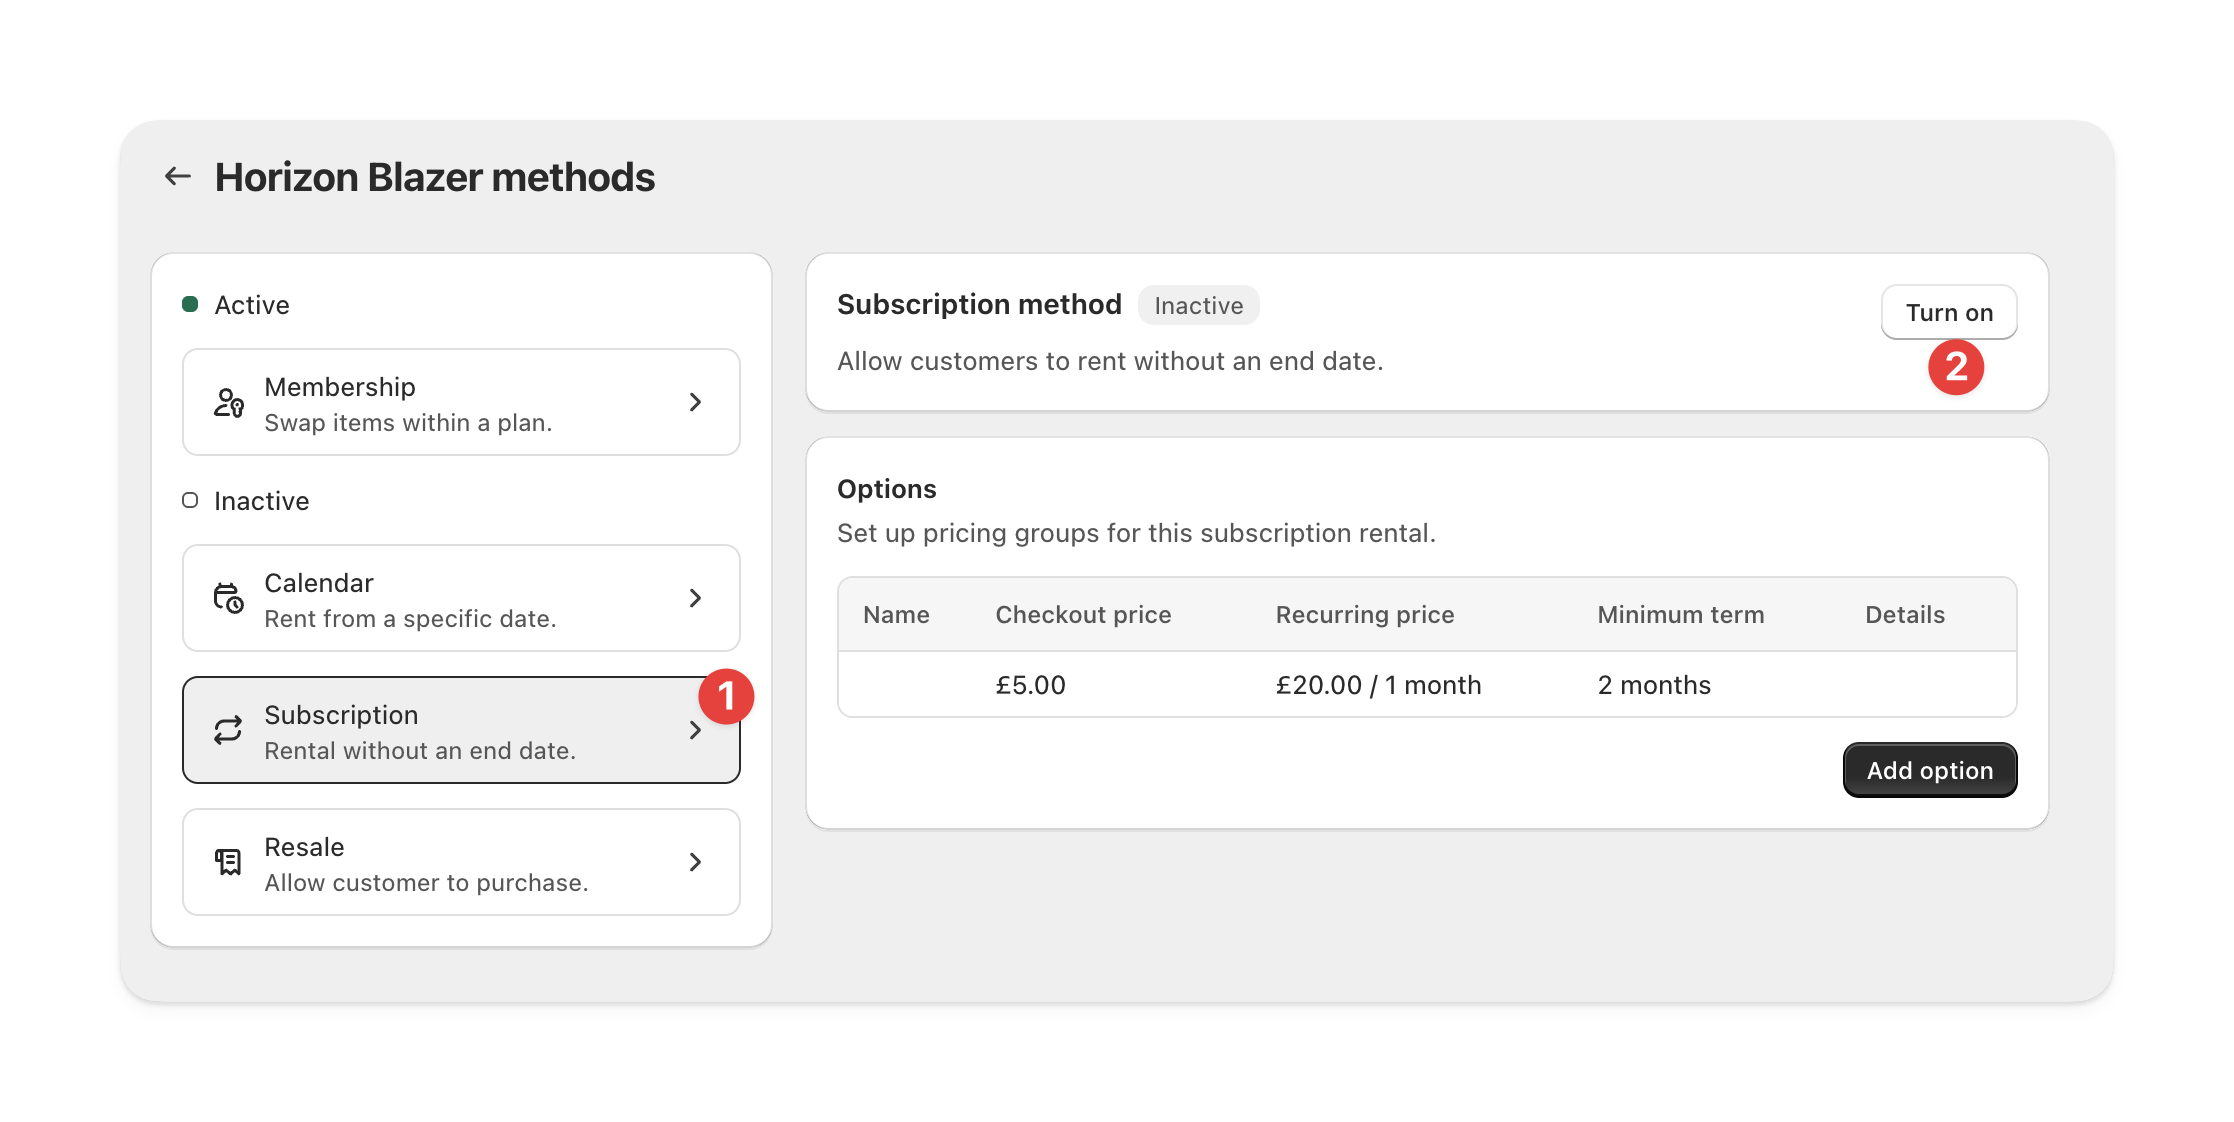Click the Recurring price column header
Viewport: 2234px width, 1122px height.
[x=1364, y=615]
